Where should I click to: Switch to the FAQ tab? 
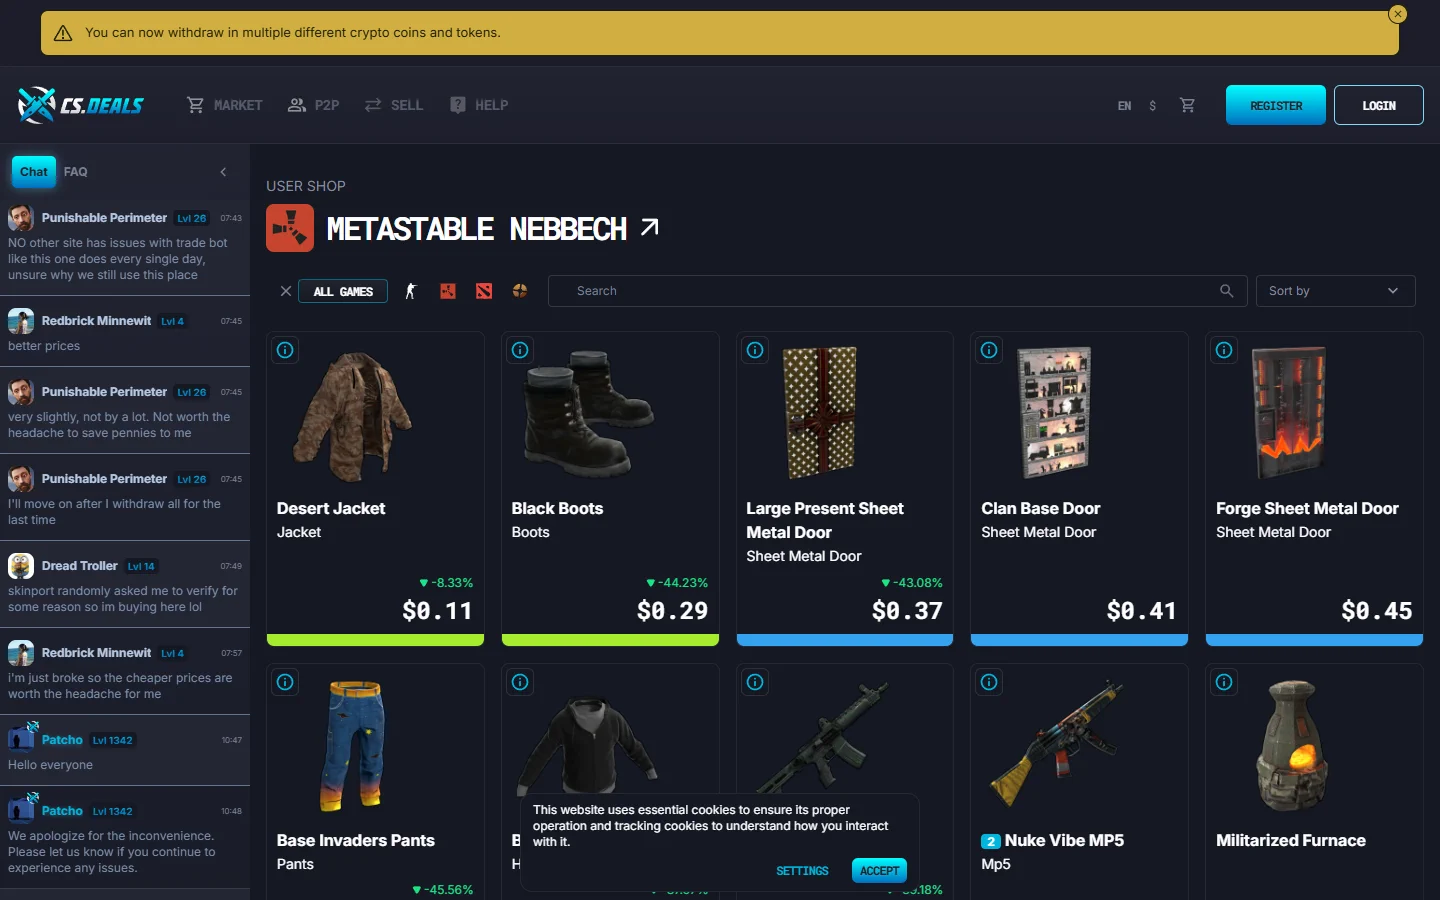76,172
